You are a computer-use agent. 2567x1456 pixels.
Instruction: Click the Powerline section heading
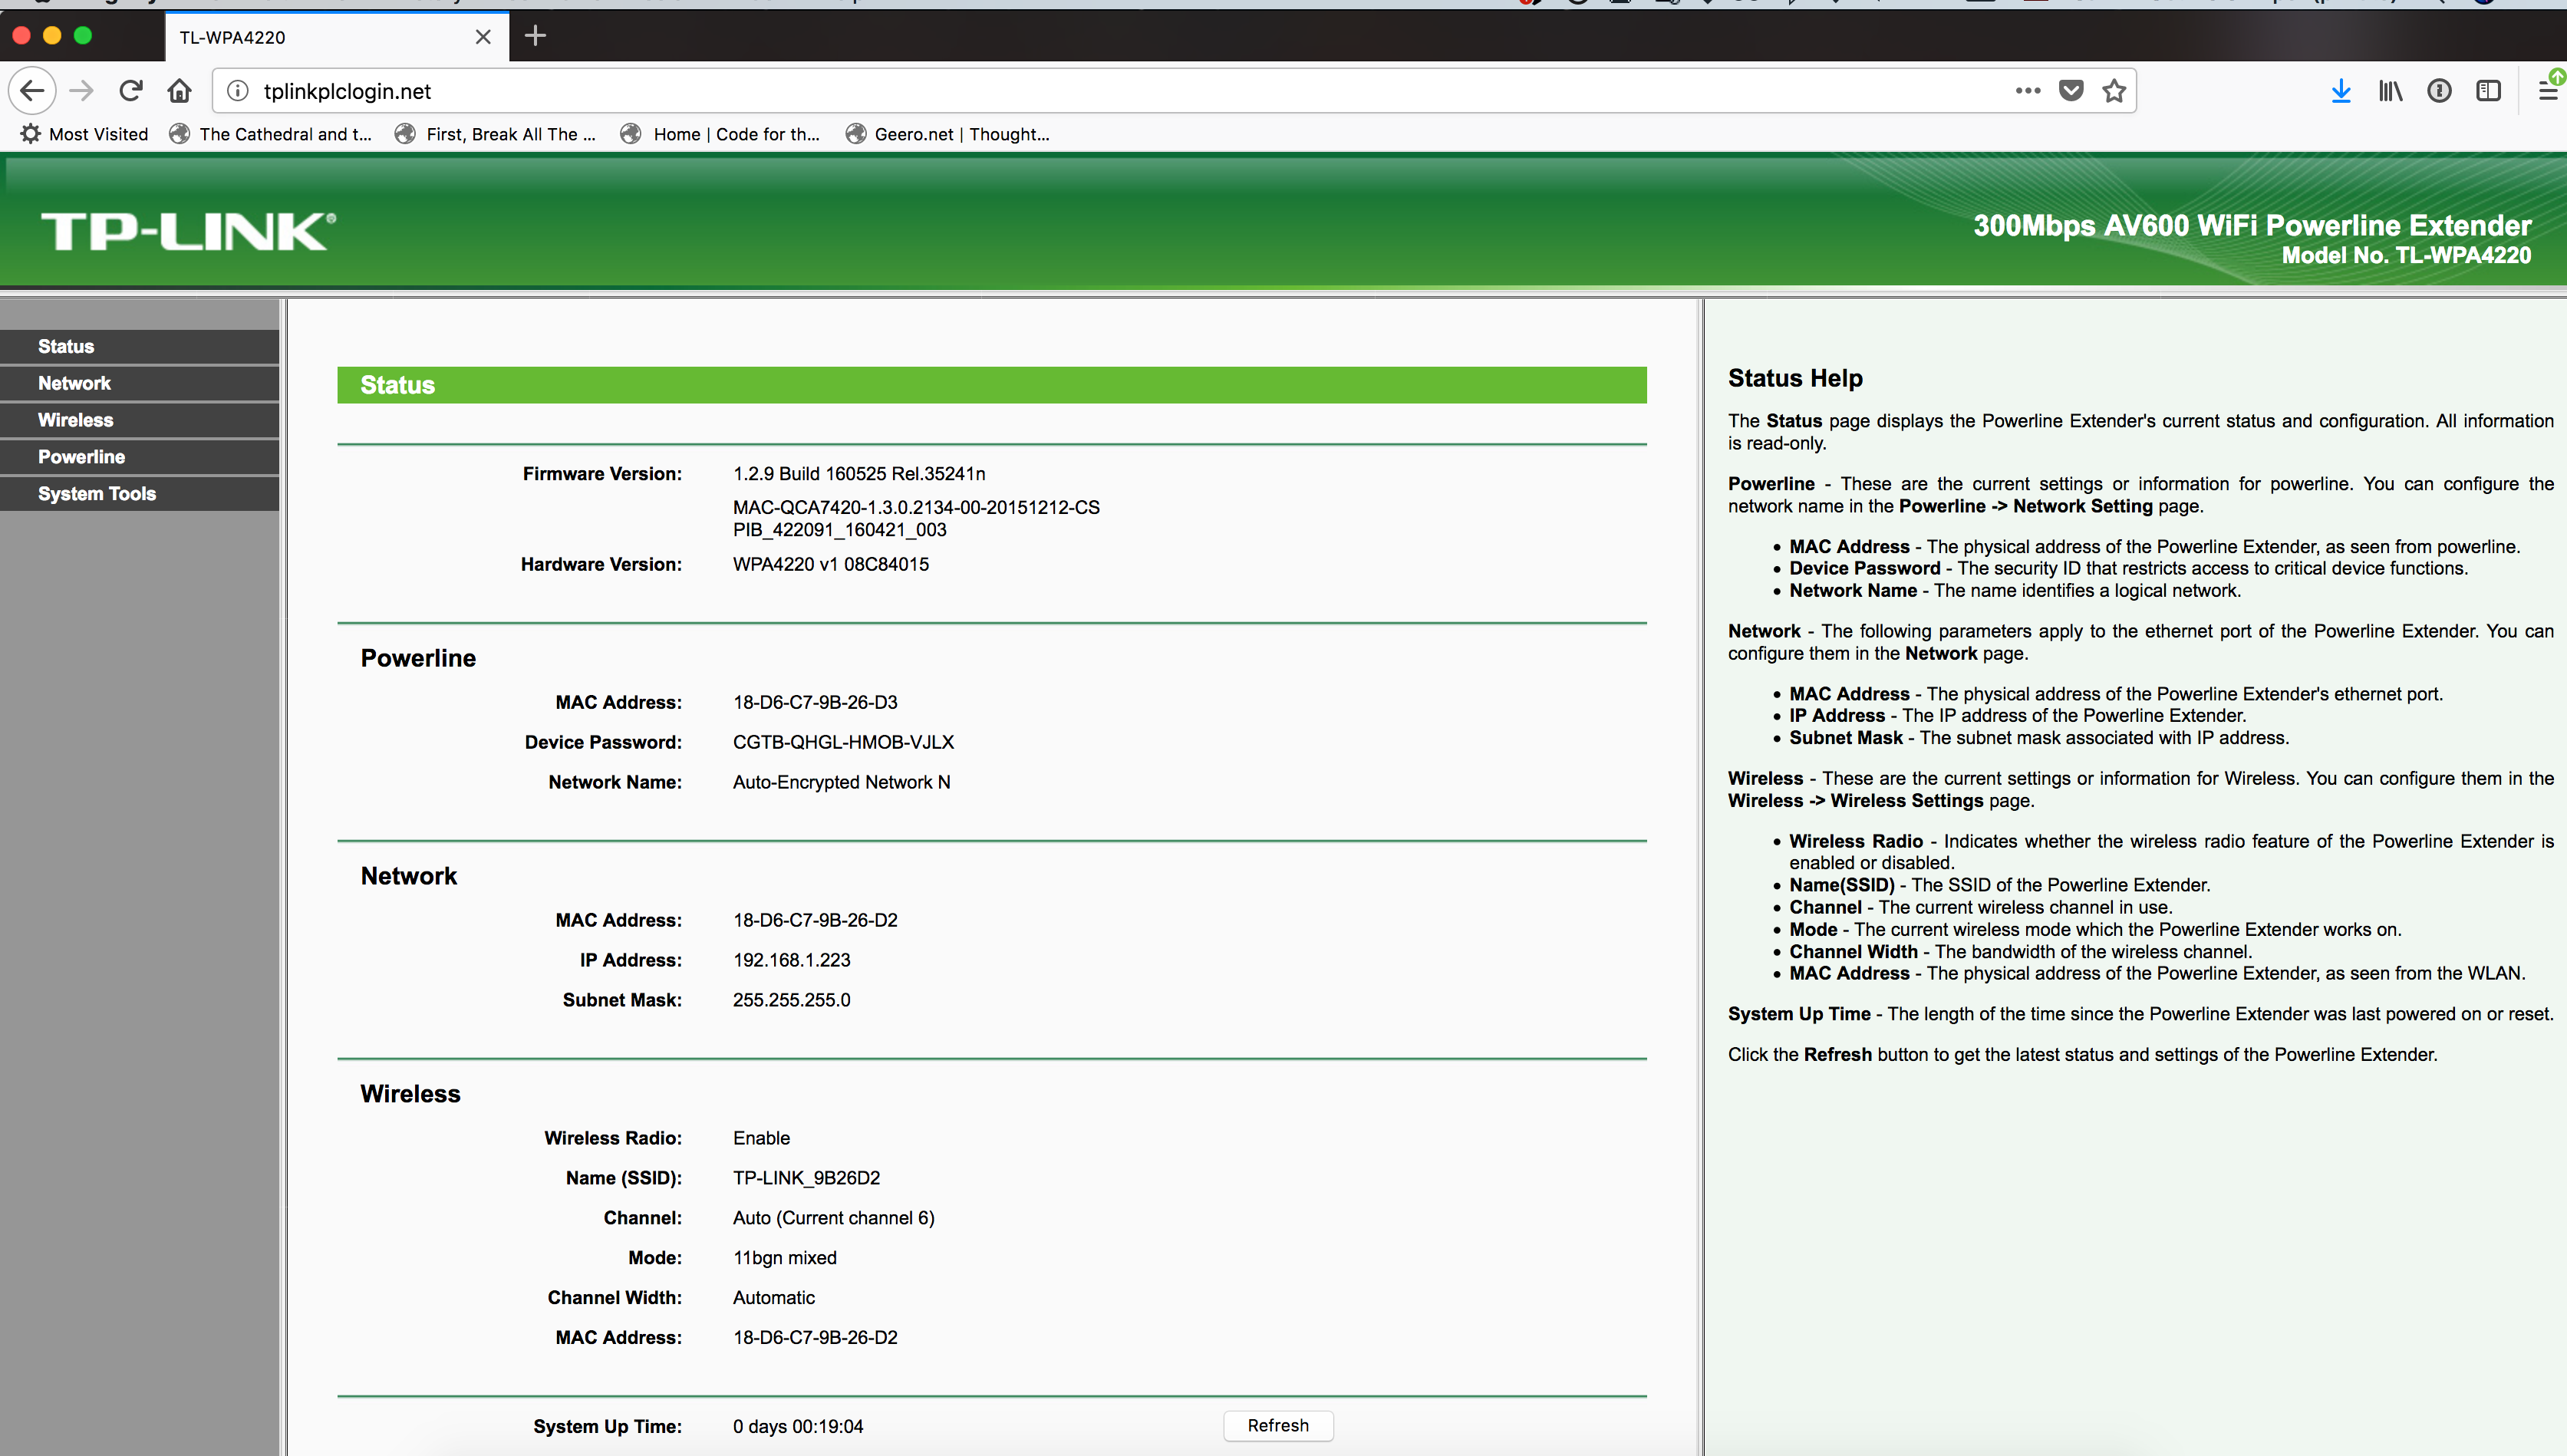pyautogui.click(x=418, y=659)
